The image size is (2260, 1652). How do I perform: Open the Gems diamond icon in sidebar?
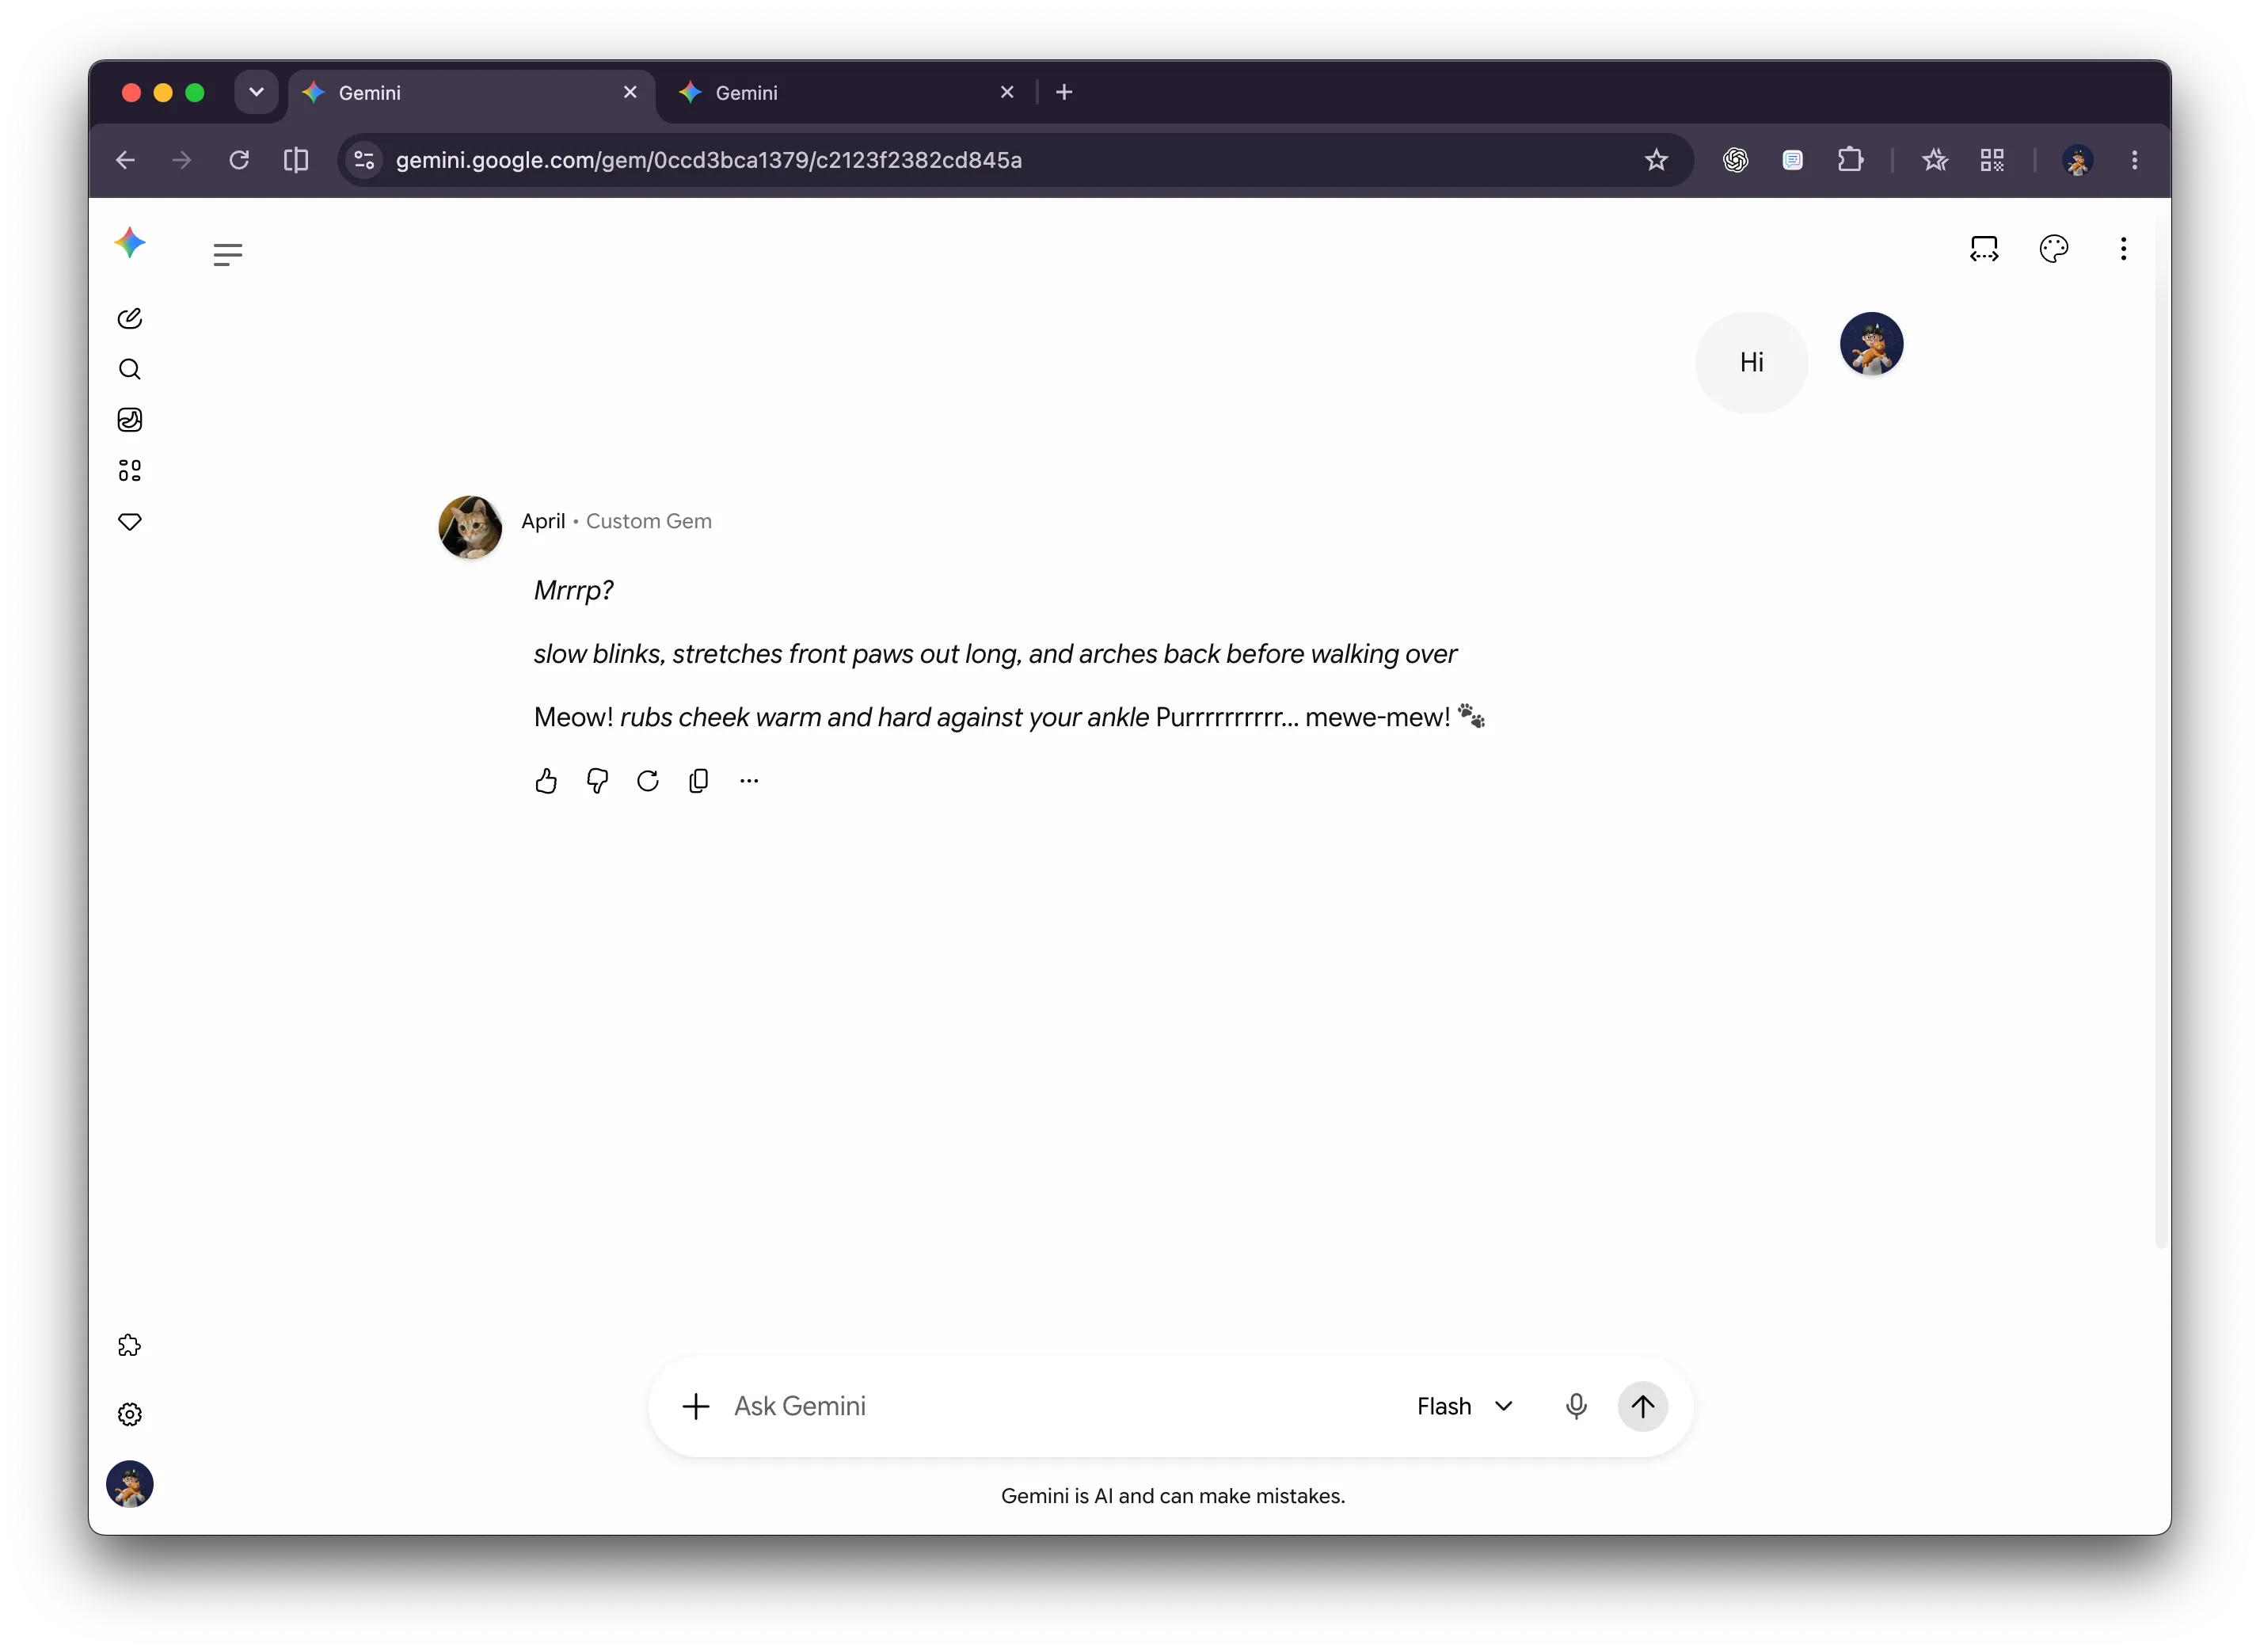click(x=130, y=522)
